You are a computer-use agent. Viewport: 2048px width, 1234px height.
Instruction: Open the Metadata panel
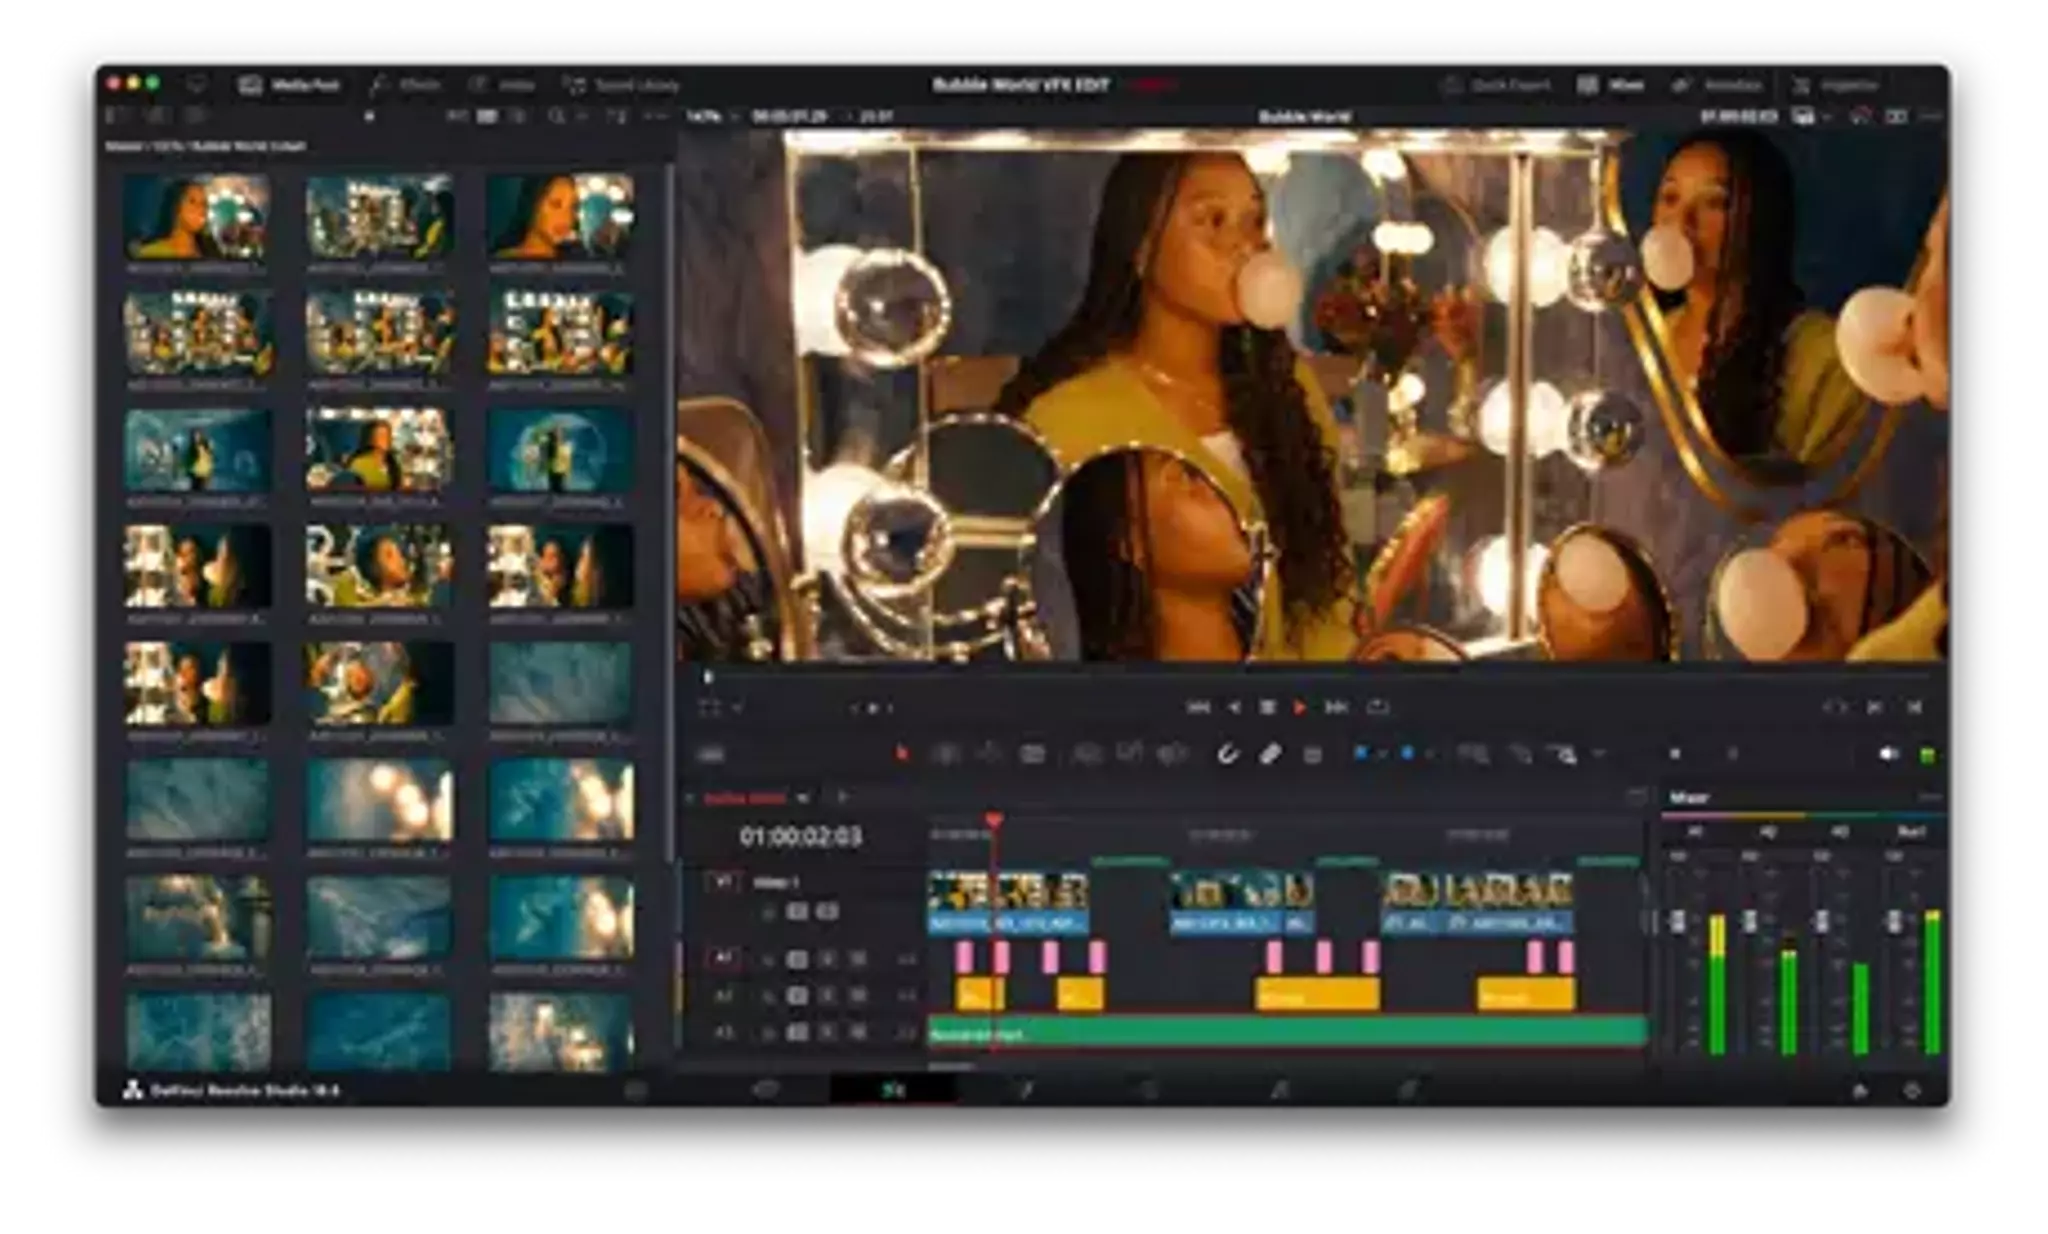tap(1718, 85)
